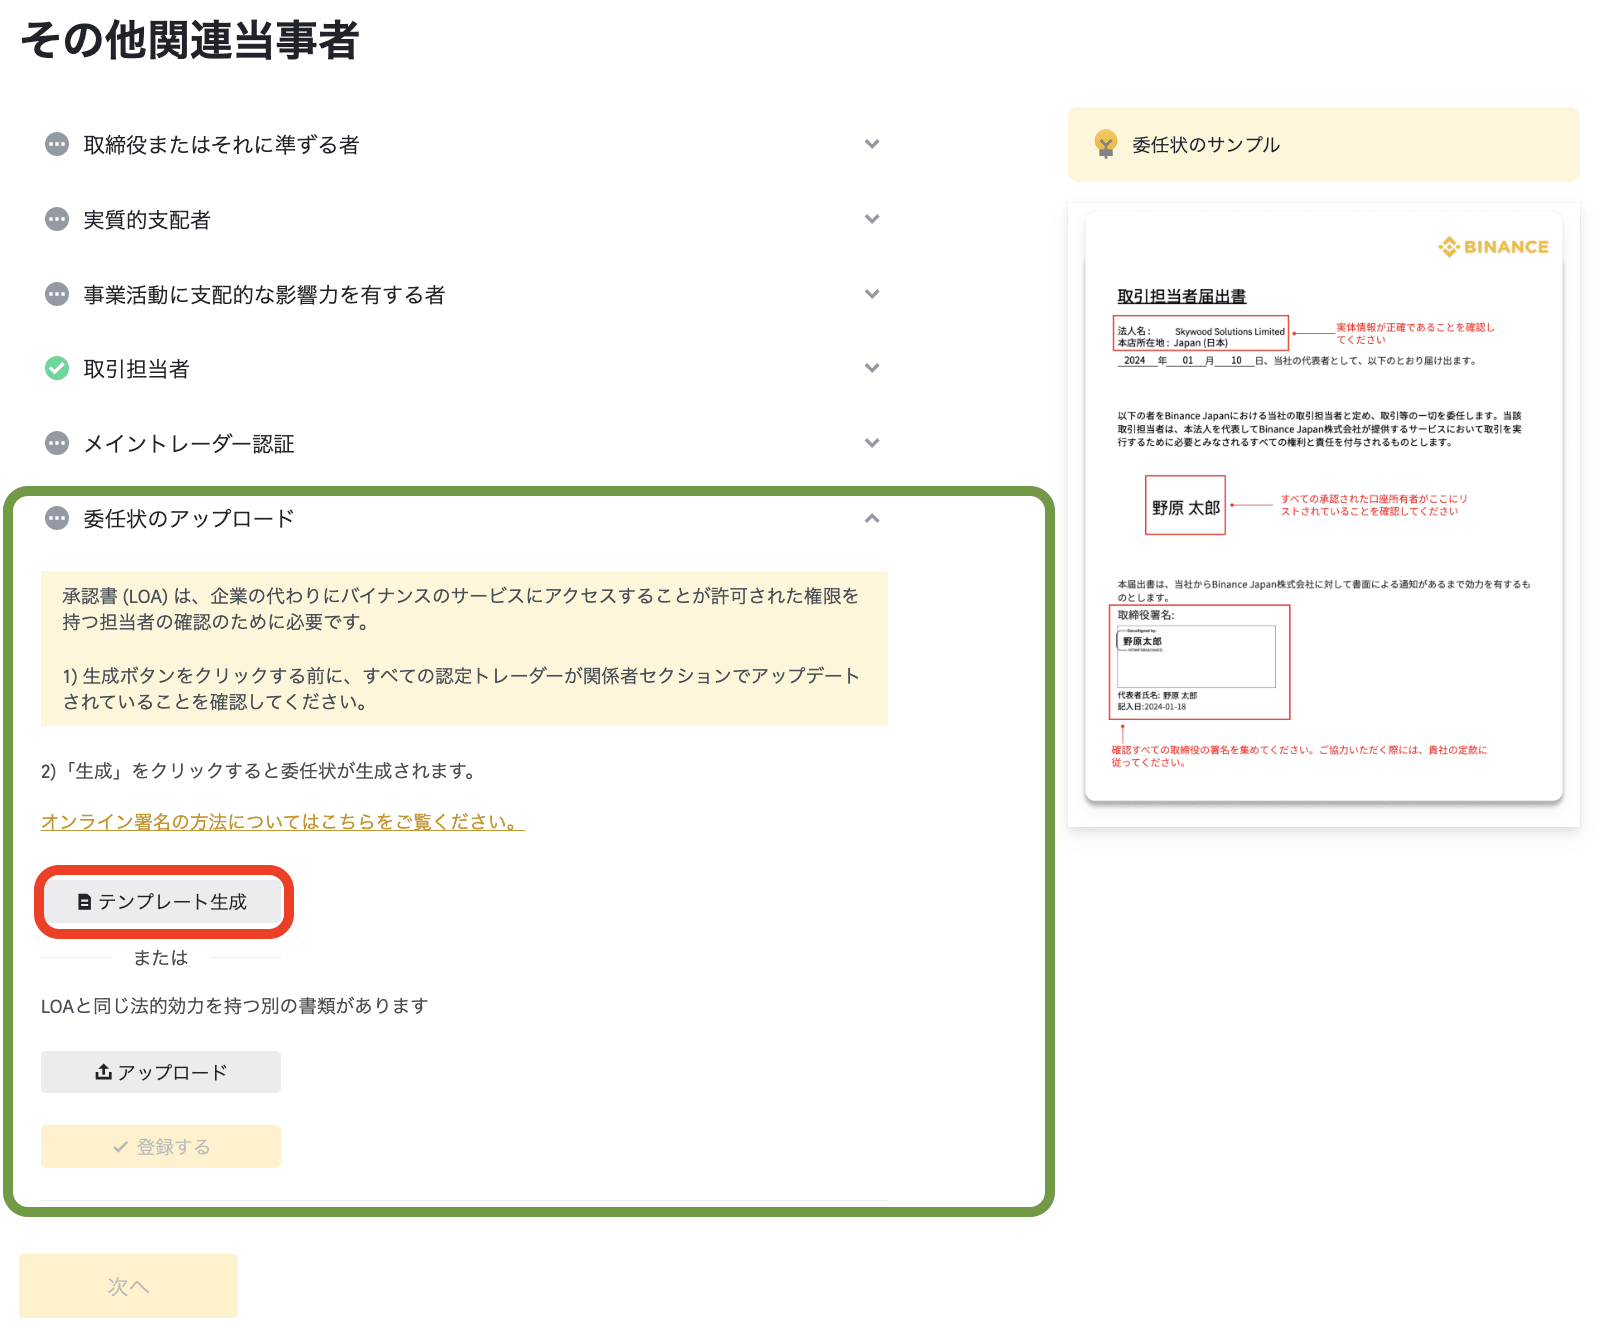
Task: Click the 次へ button
Action: [x=128, y=1286]
